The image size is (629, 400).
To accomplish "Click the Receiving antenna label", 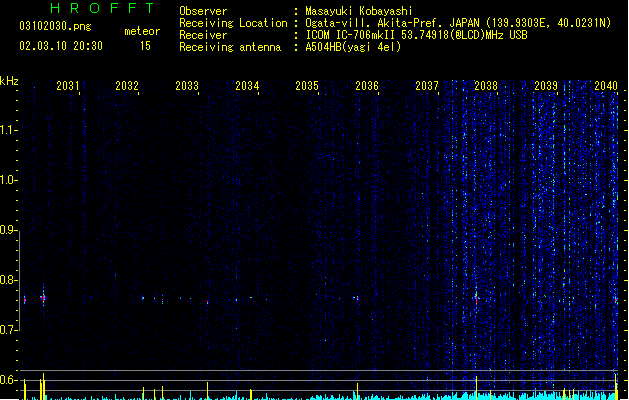I will pos(230,47).
